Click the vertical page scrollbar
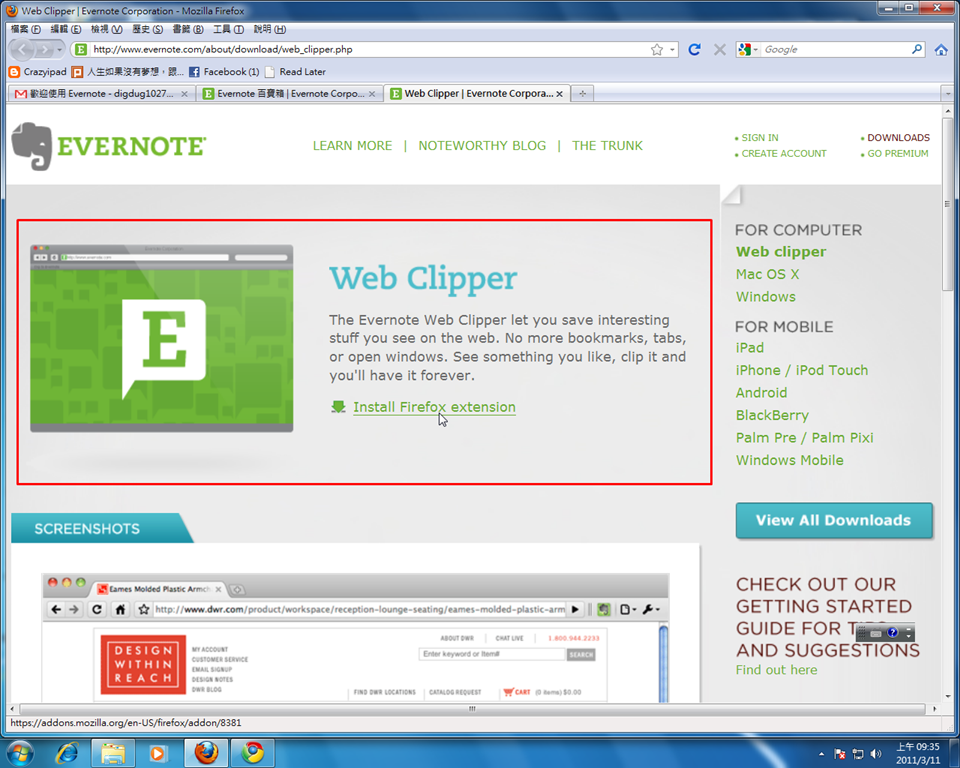 (948, 203)
